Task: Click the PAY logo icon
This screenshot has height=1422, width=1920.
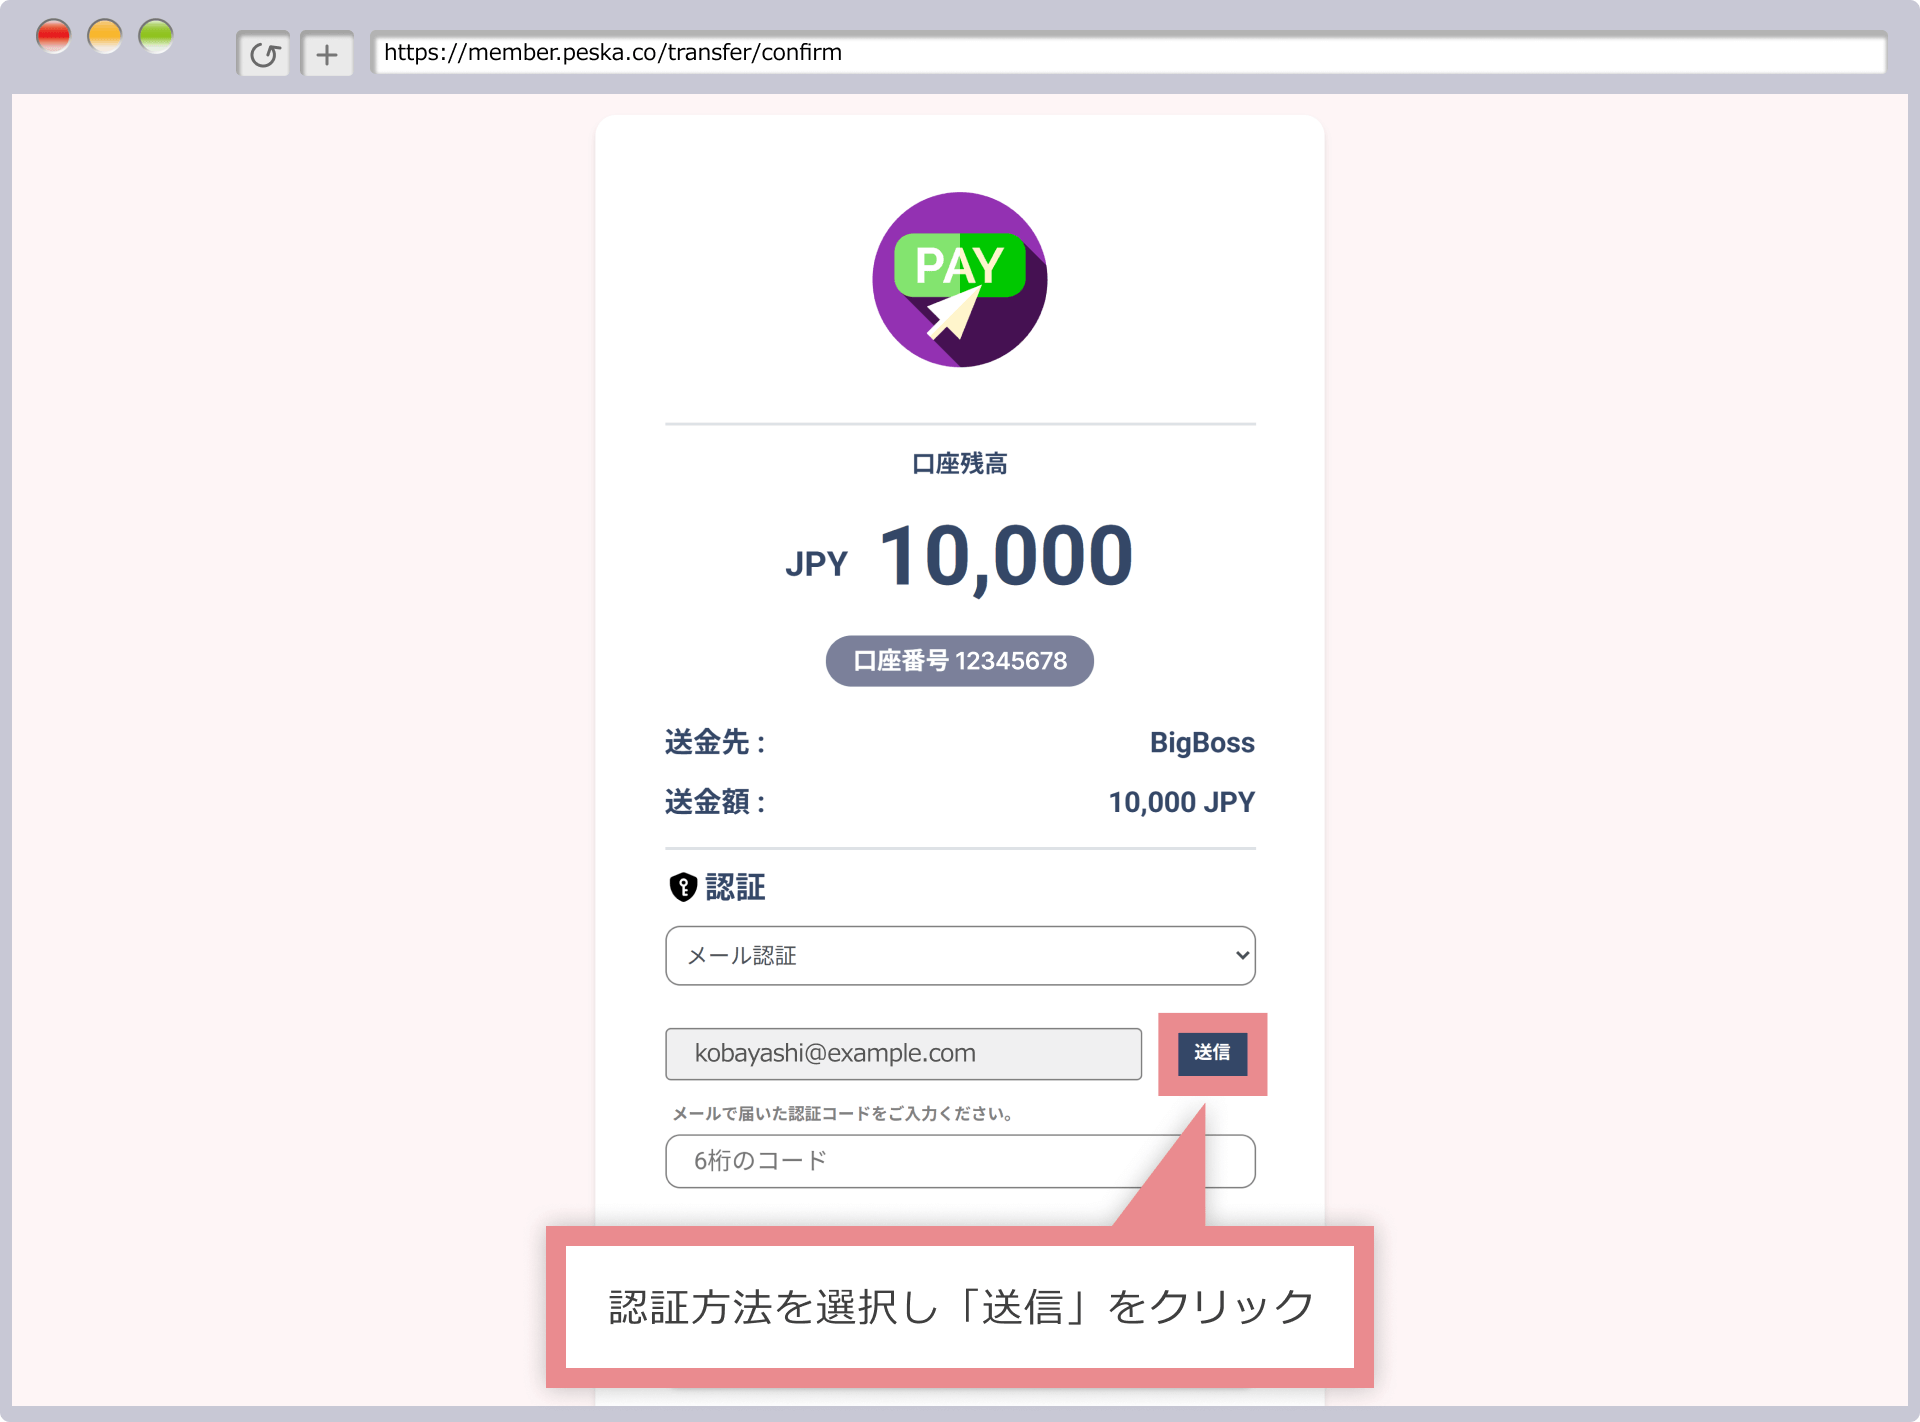Action: pyautogui.click(x=959, y=280)
